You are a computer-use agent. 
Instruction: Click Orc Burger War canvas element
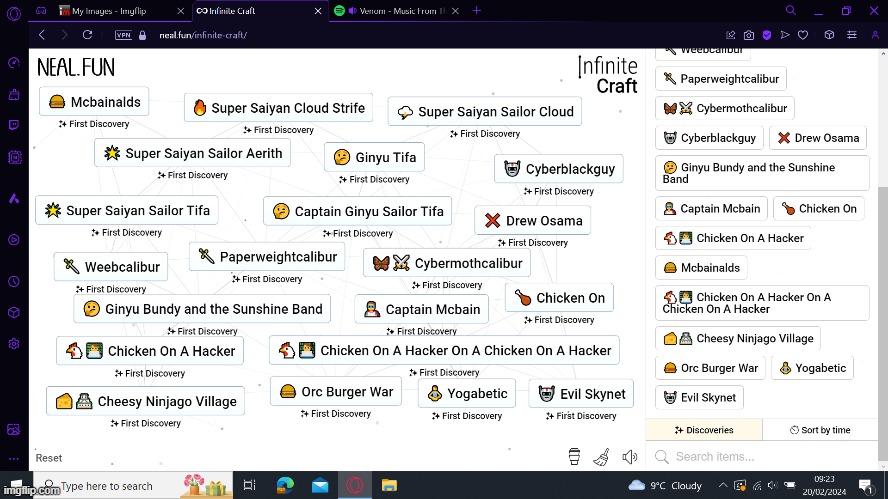(x=336, y=391)
